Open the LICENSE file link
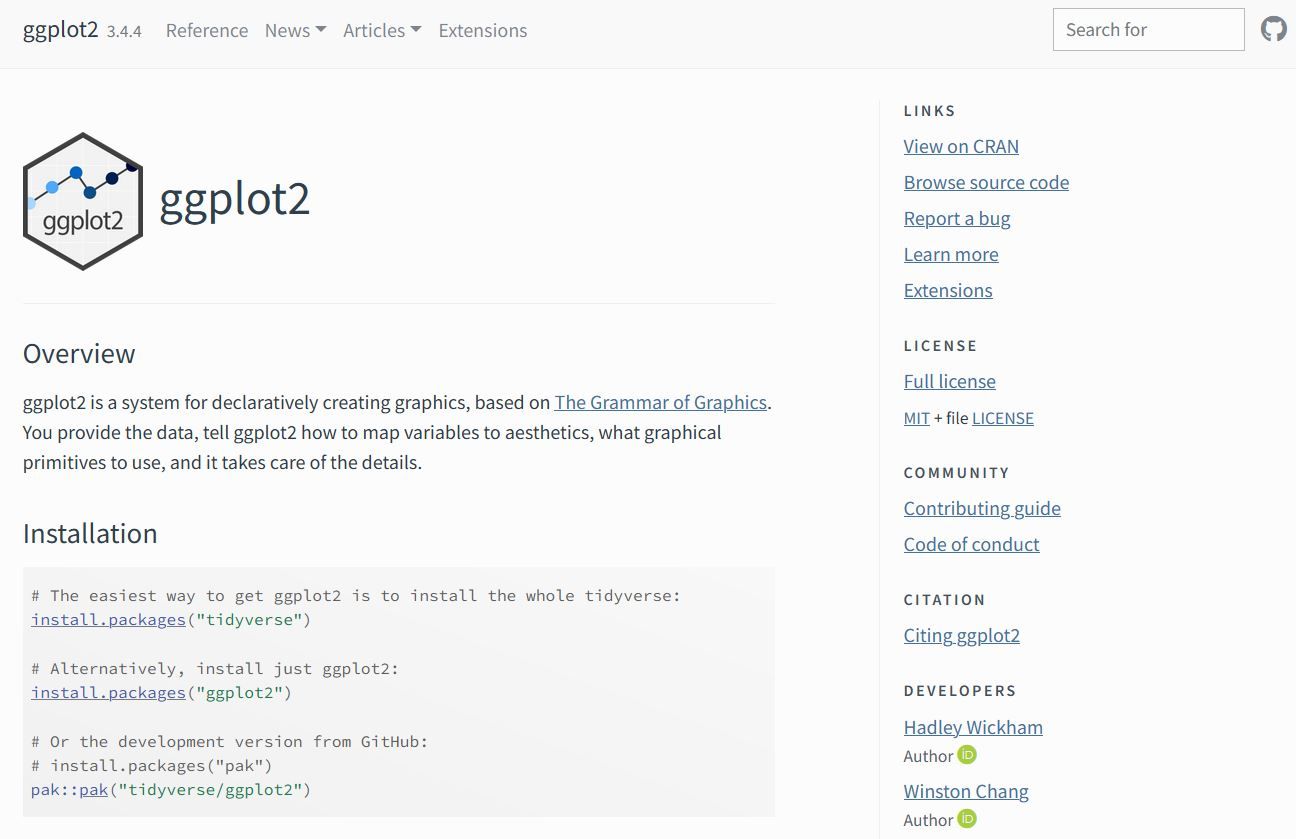The width and height of the screenshot is (1296, 839). pos(1003,418)
